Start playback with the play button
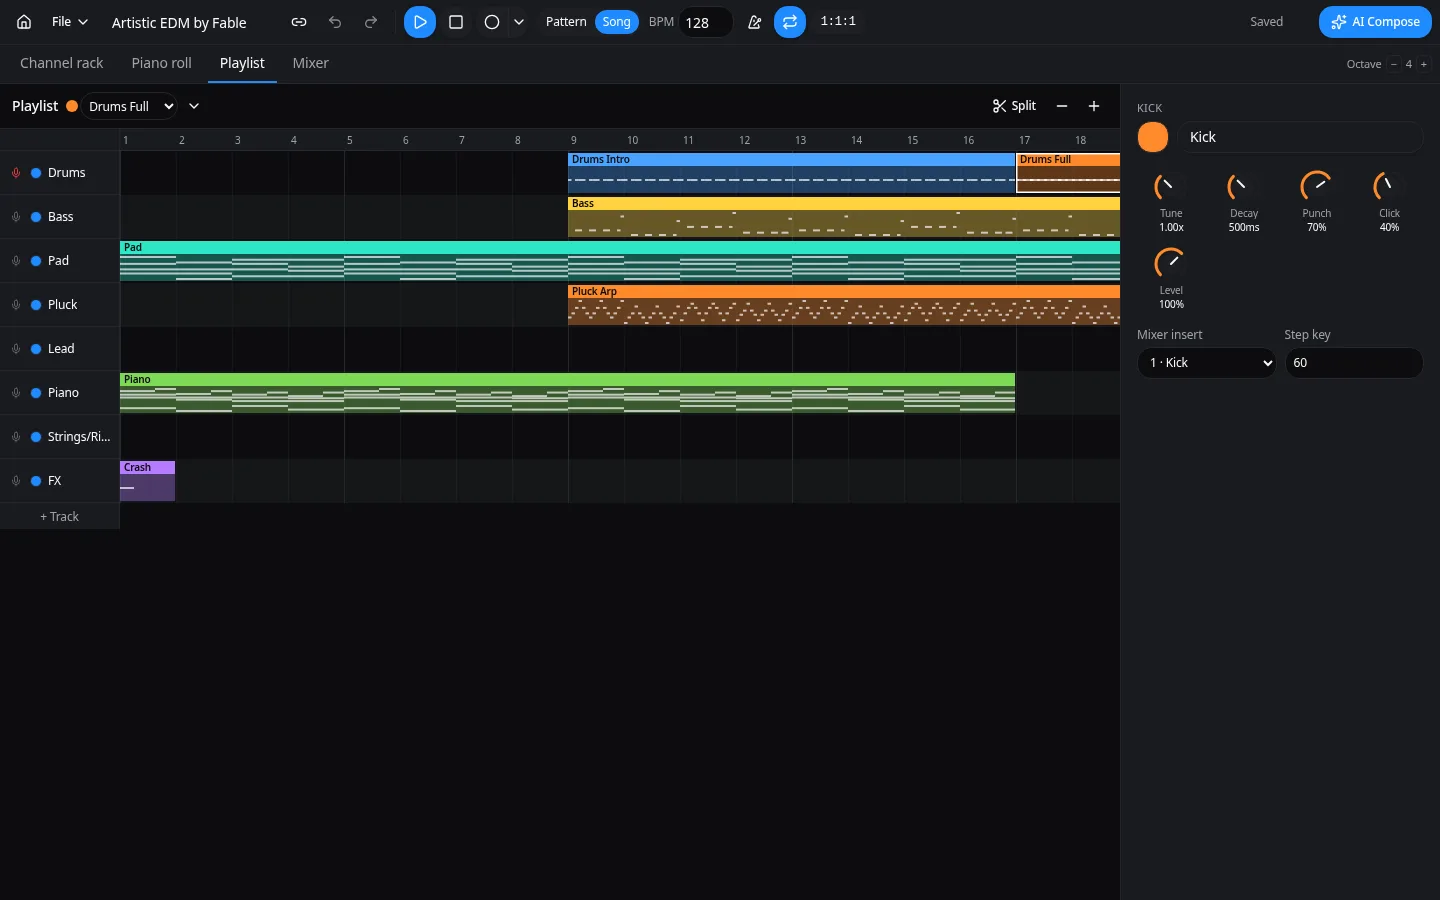The width and height of the screenshot is (1440, 900). (x=420, y=22)
